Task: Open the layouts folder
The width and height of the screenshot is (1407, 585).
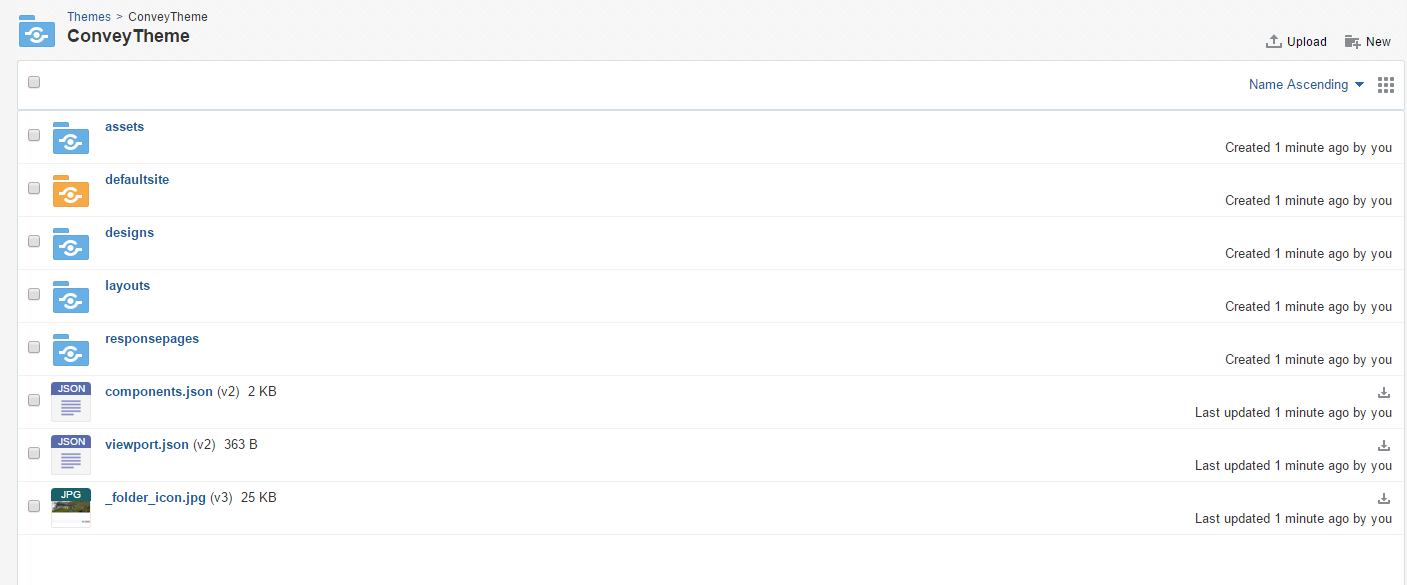Action: pos(127,285)
